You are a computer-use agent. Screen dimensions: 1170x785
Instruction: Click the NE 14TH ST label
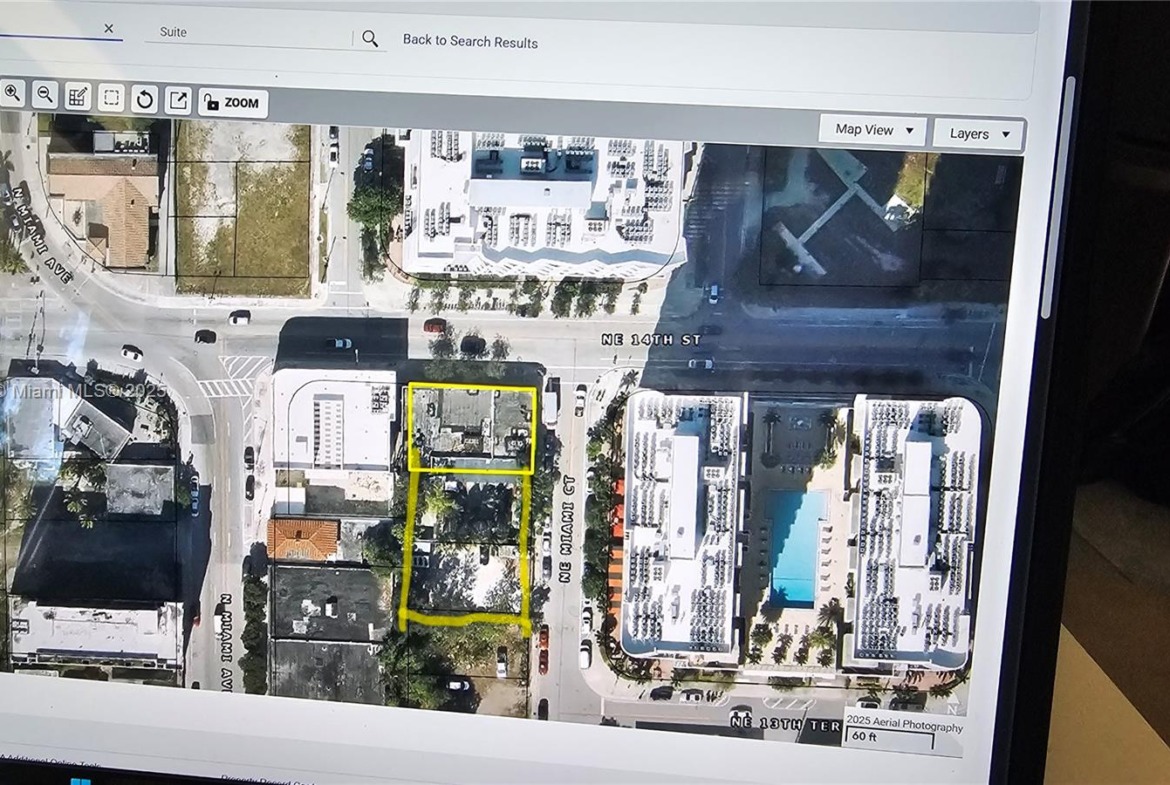point(651,340)
